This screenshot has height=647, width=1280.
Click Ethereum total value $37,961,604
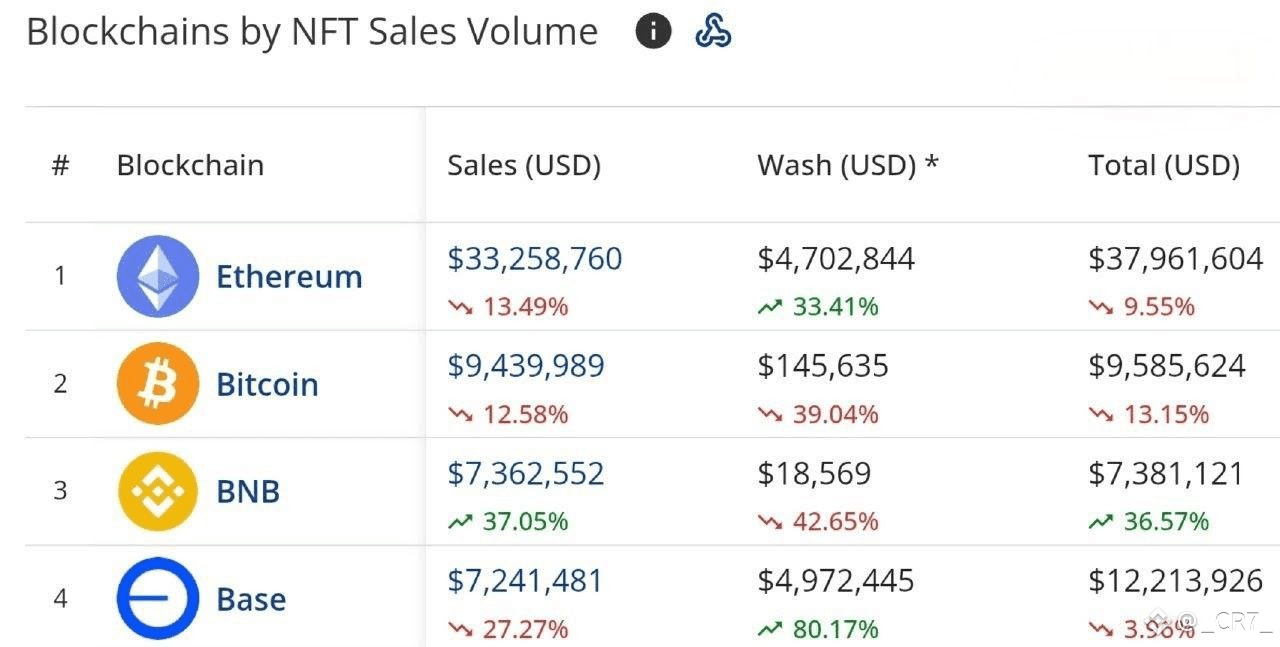(x=1176, y=259)
